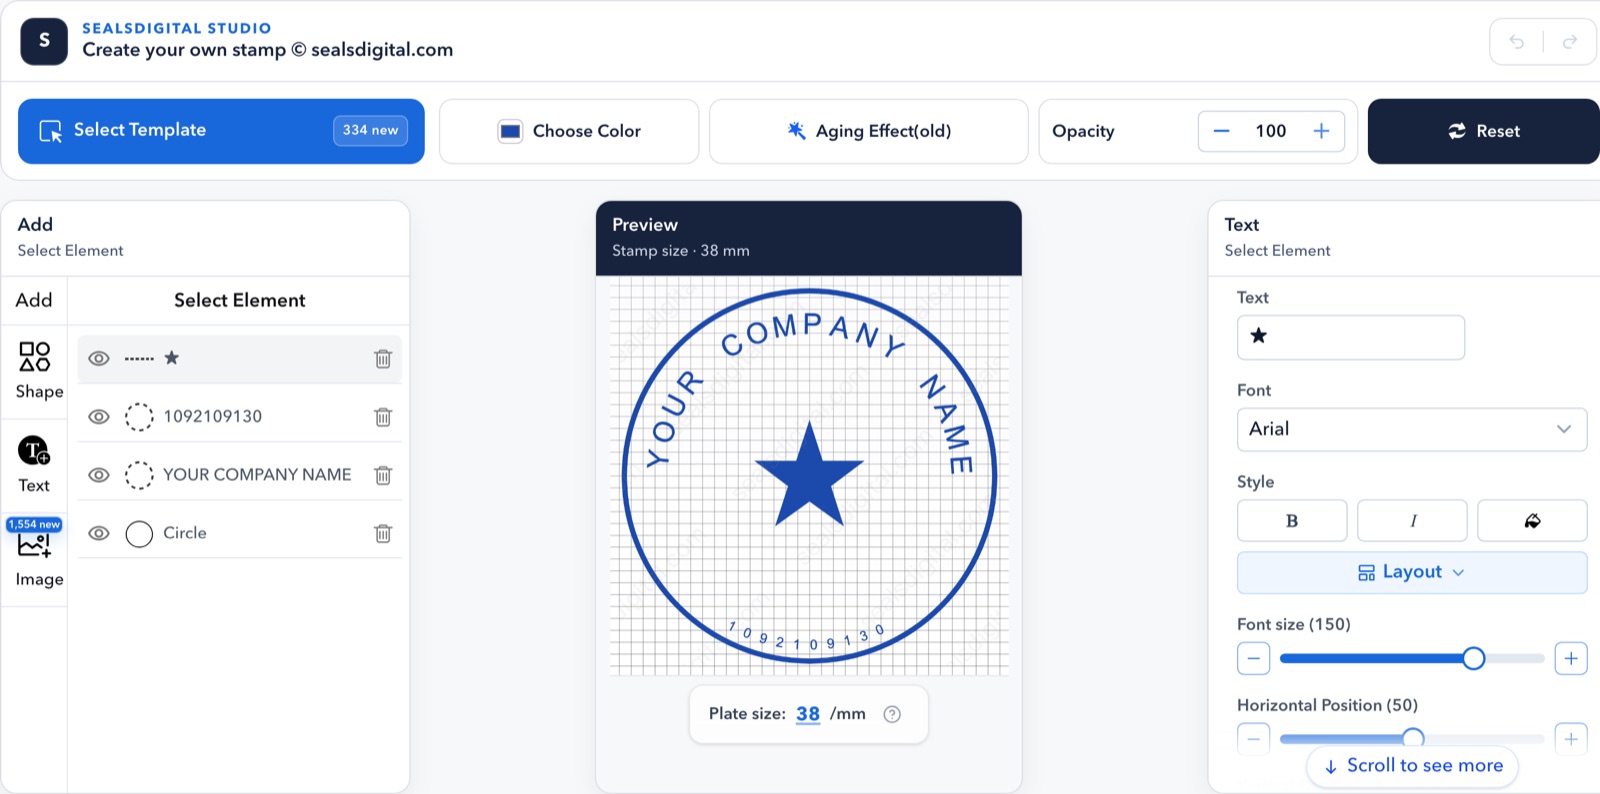Toggle italic text style
The image size is (1600, 794).
point(1412,521)
